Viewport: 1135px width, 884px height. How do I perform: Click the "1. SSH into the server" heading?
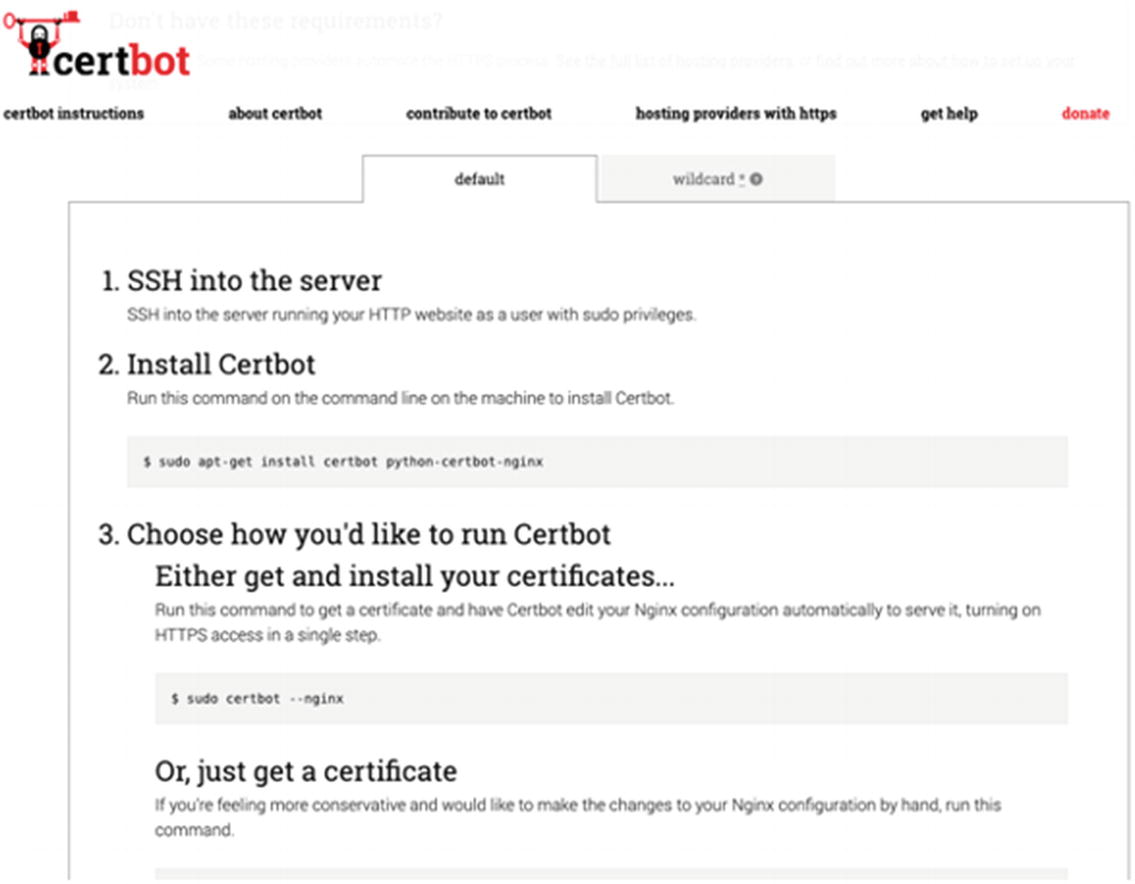pyautogui.click(x=241, y=281)
